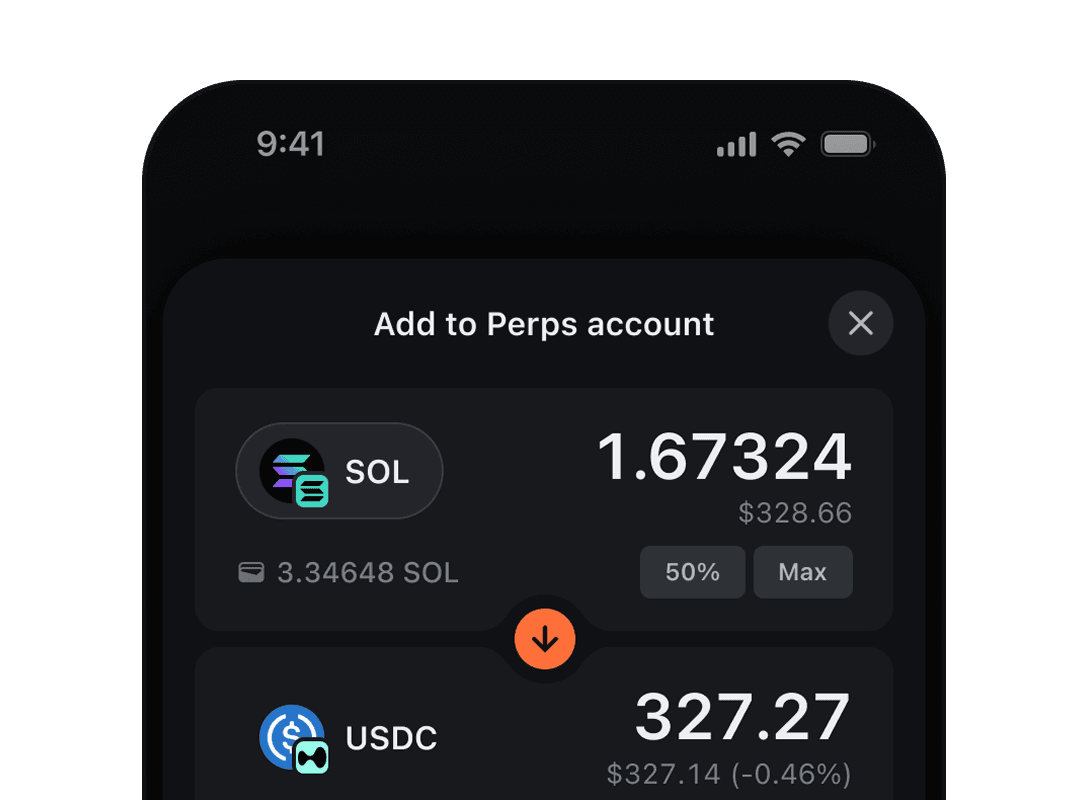Image resolution: width=1088 pixels, height=800 pixels.
Task: Select the Add to Perps account title
Action: (544, 324)
